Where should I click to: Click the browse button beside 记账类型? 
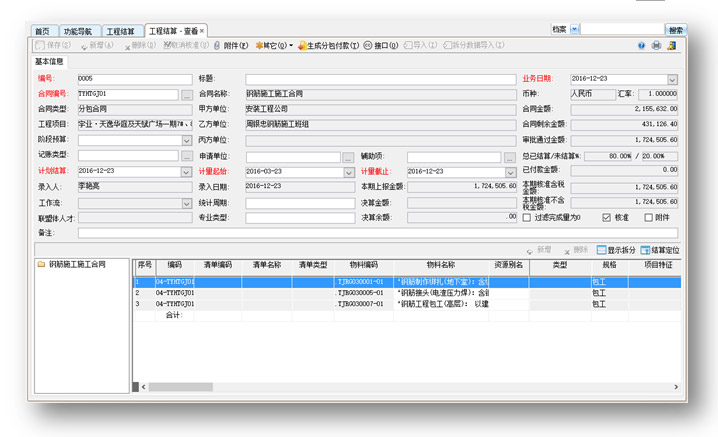pyautogui.click(x=186, y=156)
